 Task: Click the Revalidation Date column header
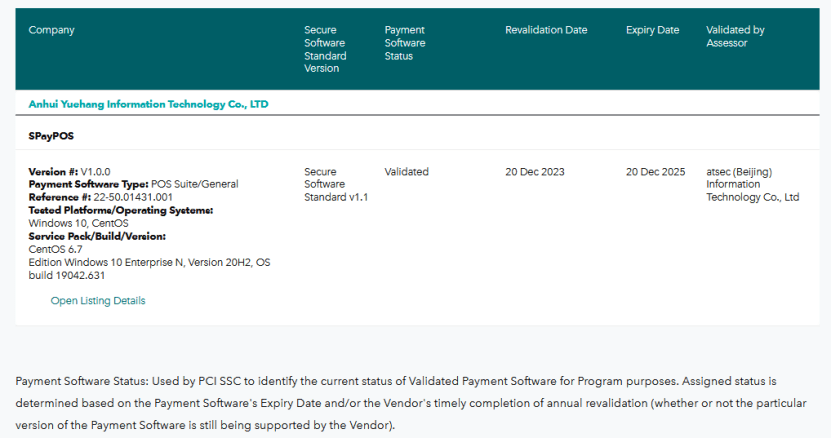pyautogui.click(x=546, y=30)
